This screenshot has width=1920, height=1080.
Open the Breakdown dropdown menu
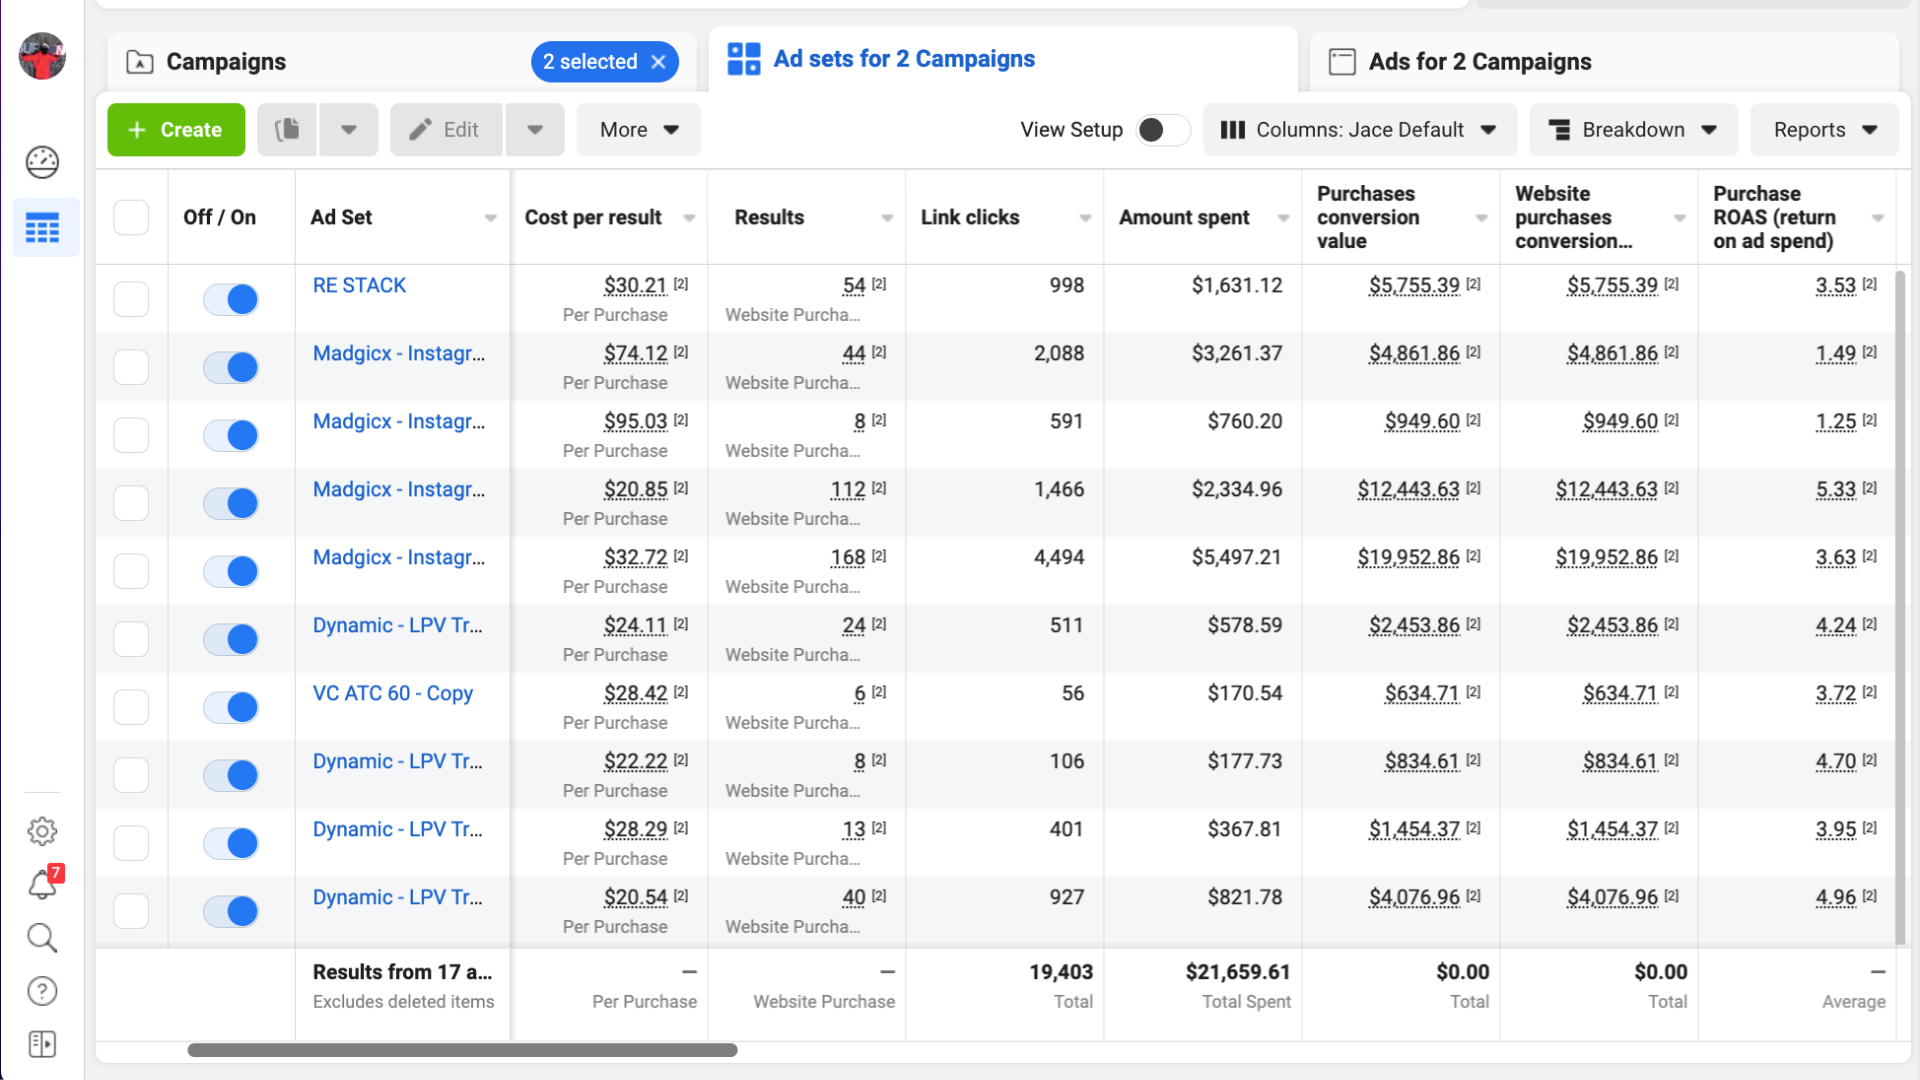[1633, 130]
